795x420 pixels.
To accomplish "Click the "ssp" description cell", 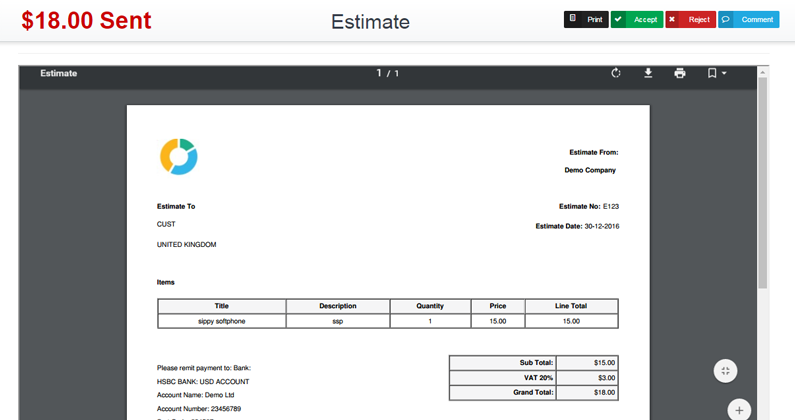I will point(338,321).
